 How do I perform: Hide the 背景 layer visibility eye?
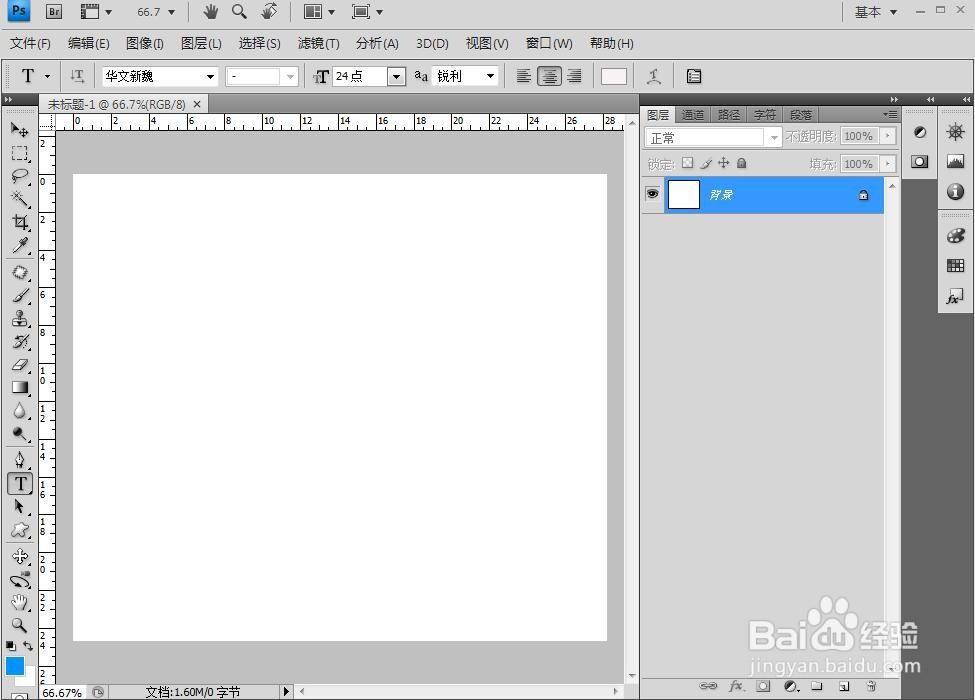[652, 194]
